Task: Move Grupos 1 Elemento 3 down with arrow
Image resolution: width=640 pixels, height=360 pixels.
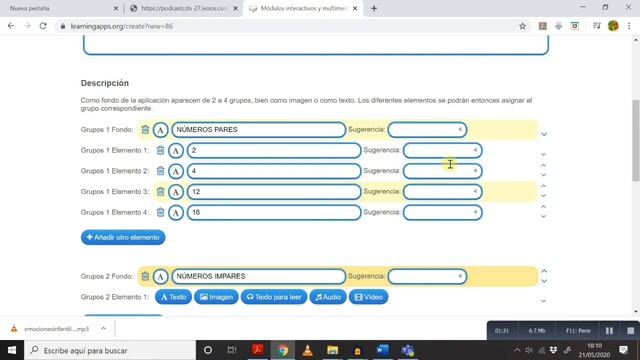Action: pyautogui.click(x=543, y=196)
